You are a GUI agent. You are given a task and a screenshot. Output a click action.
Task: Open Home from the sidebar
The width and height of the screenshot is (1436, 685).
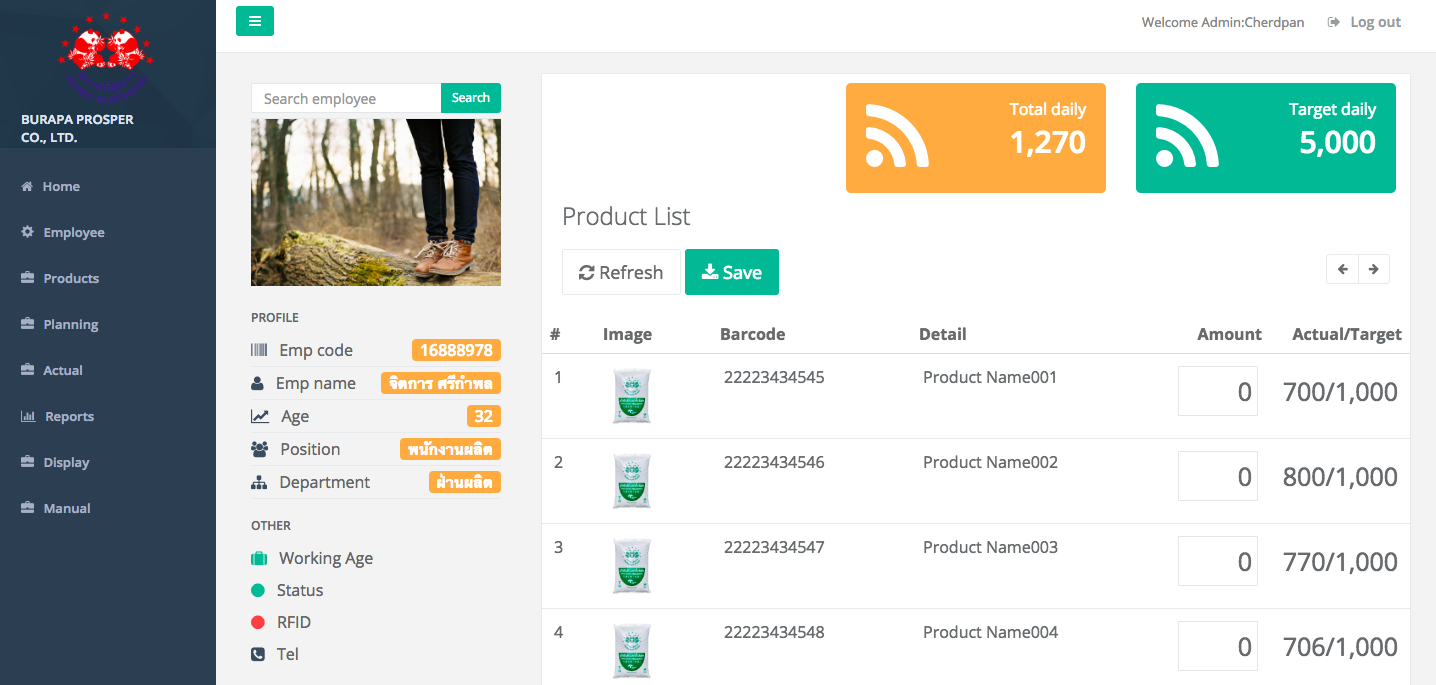pos(61,186)
